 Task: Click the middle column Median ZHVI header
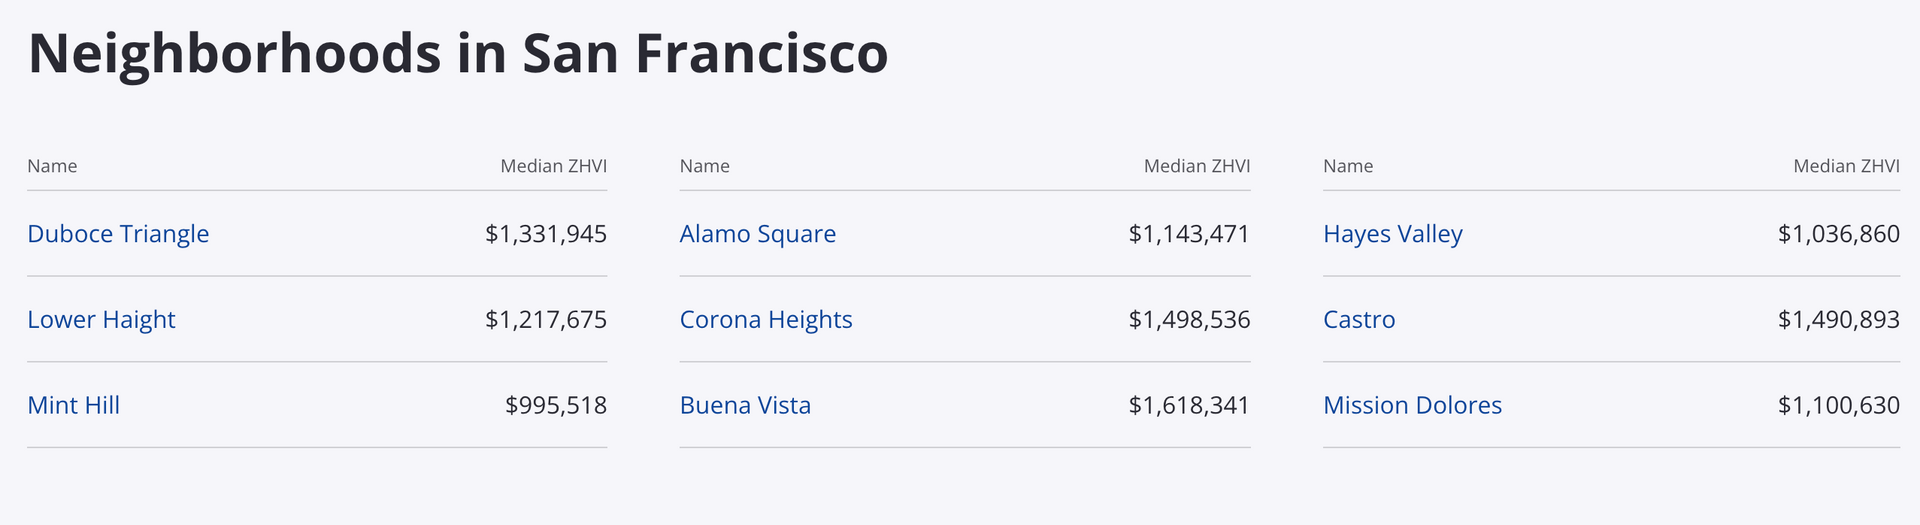click(1197, 166)
